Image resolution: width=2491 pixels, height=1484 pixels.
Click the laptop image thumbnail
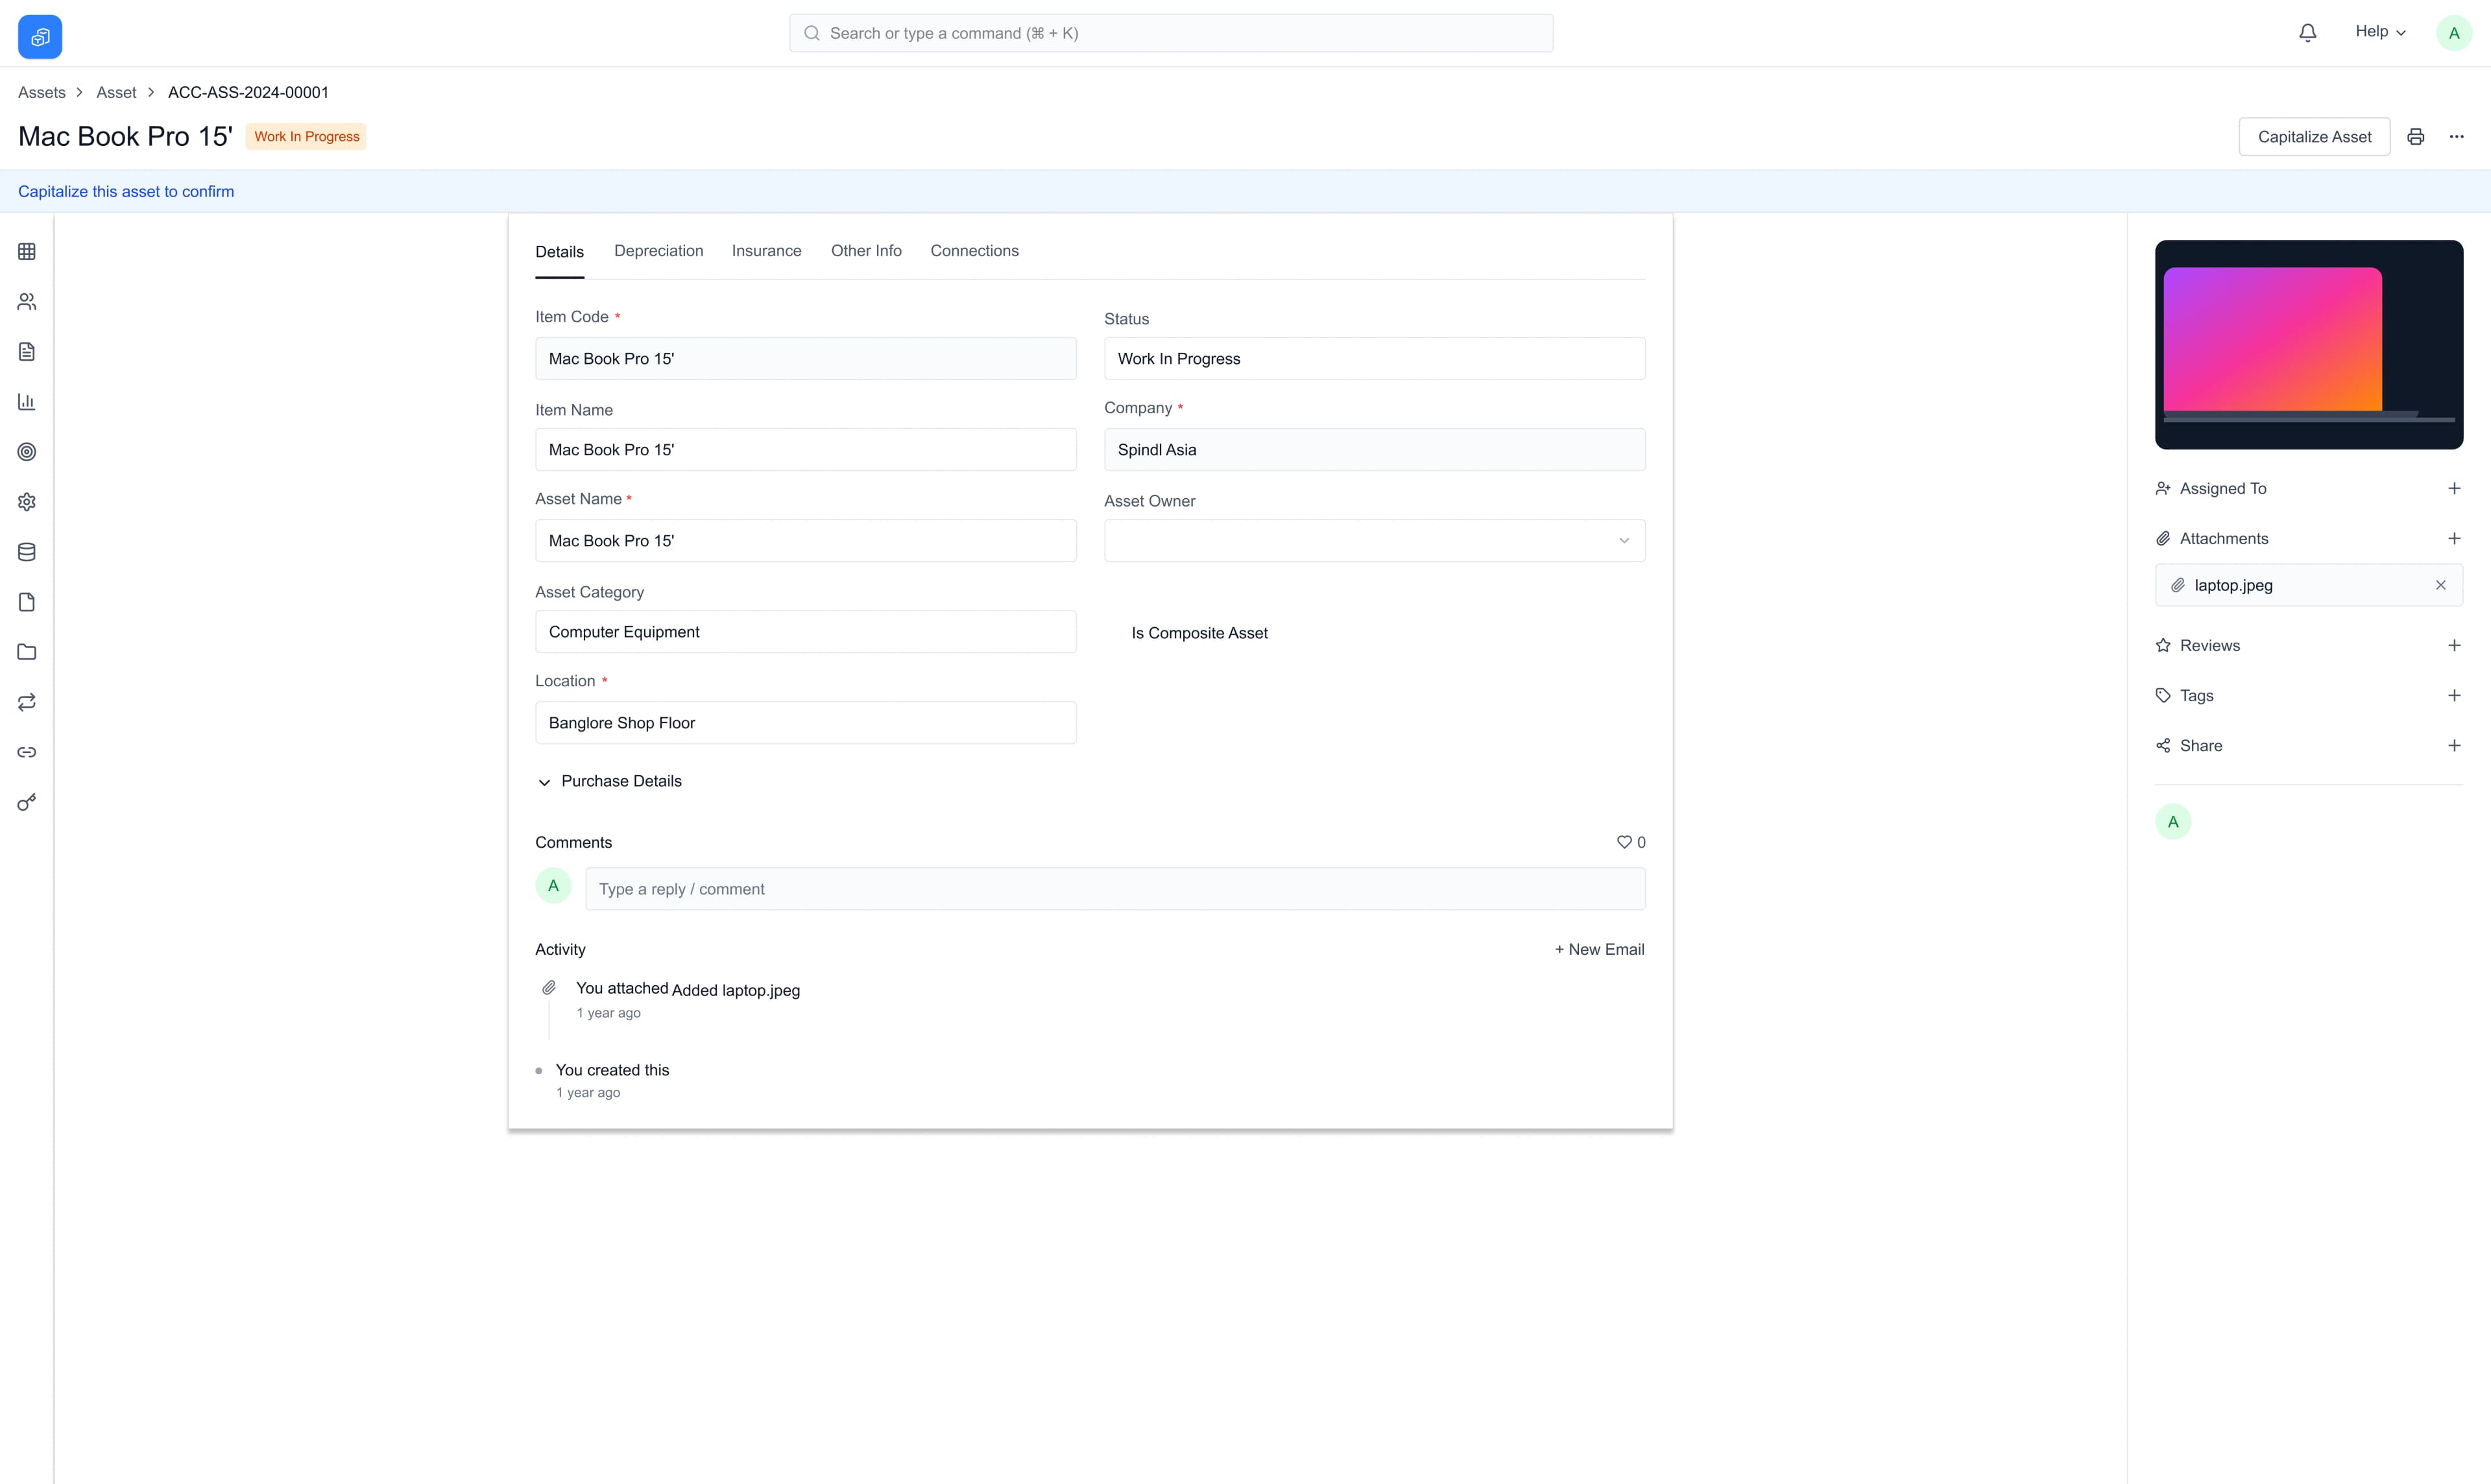[2309, 345]
